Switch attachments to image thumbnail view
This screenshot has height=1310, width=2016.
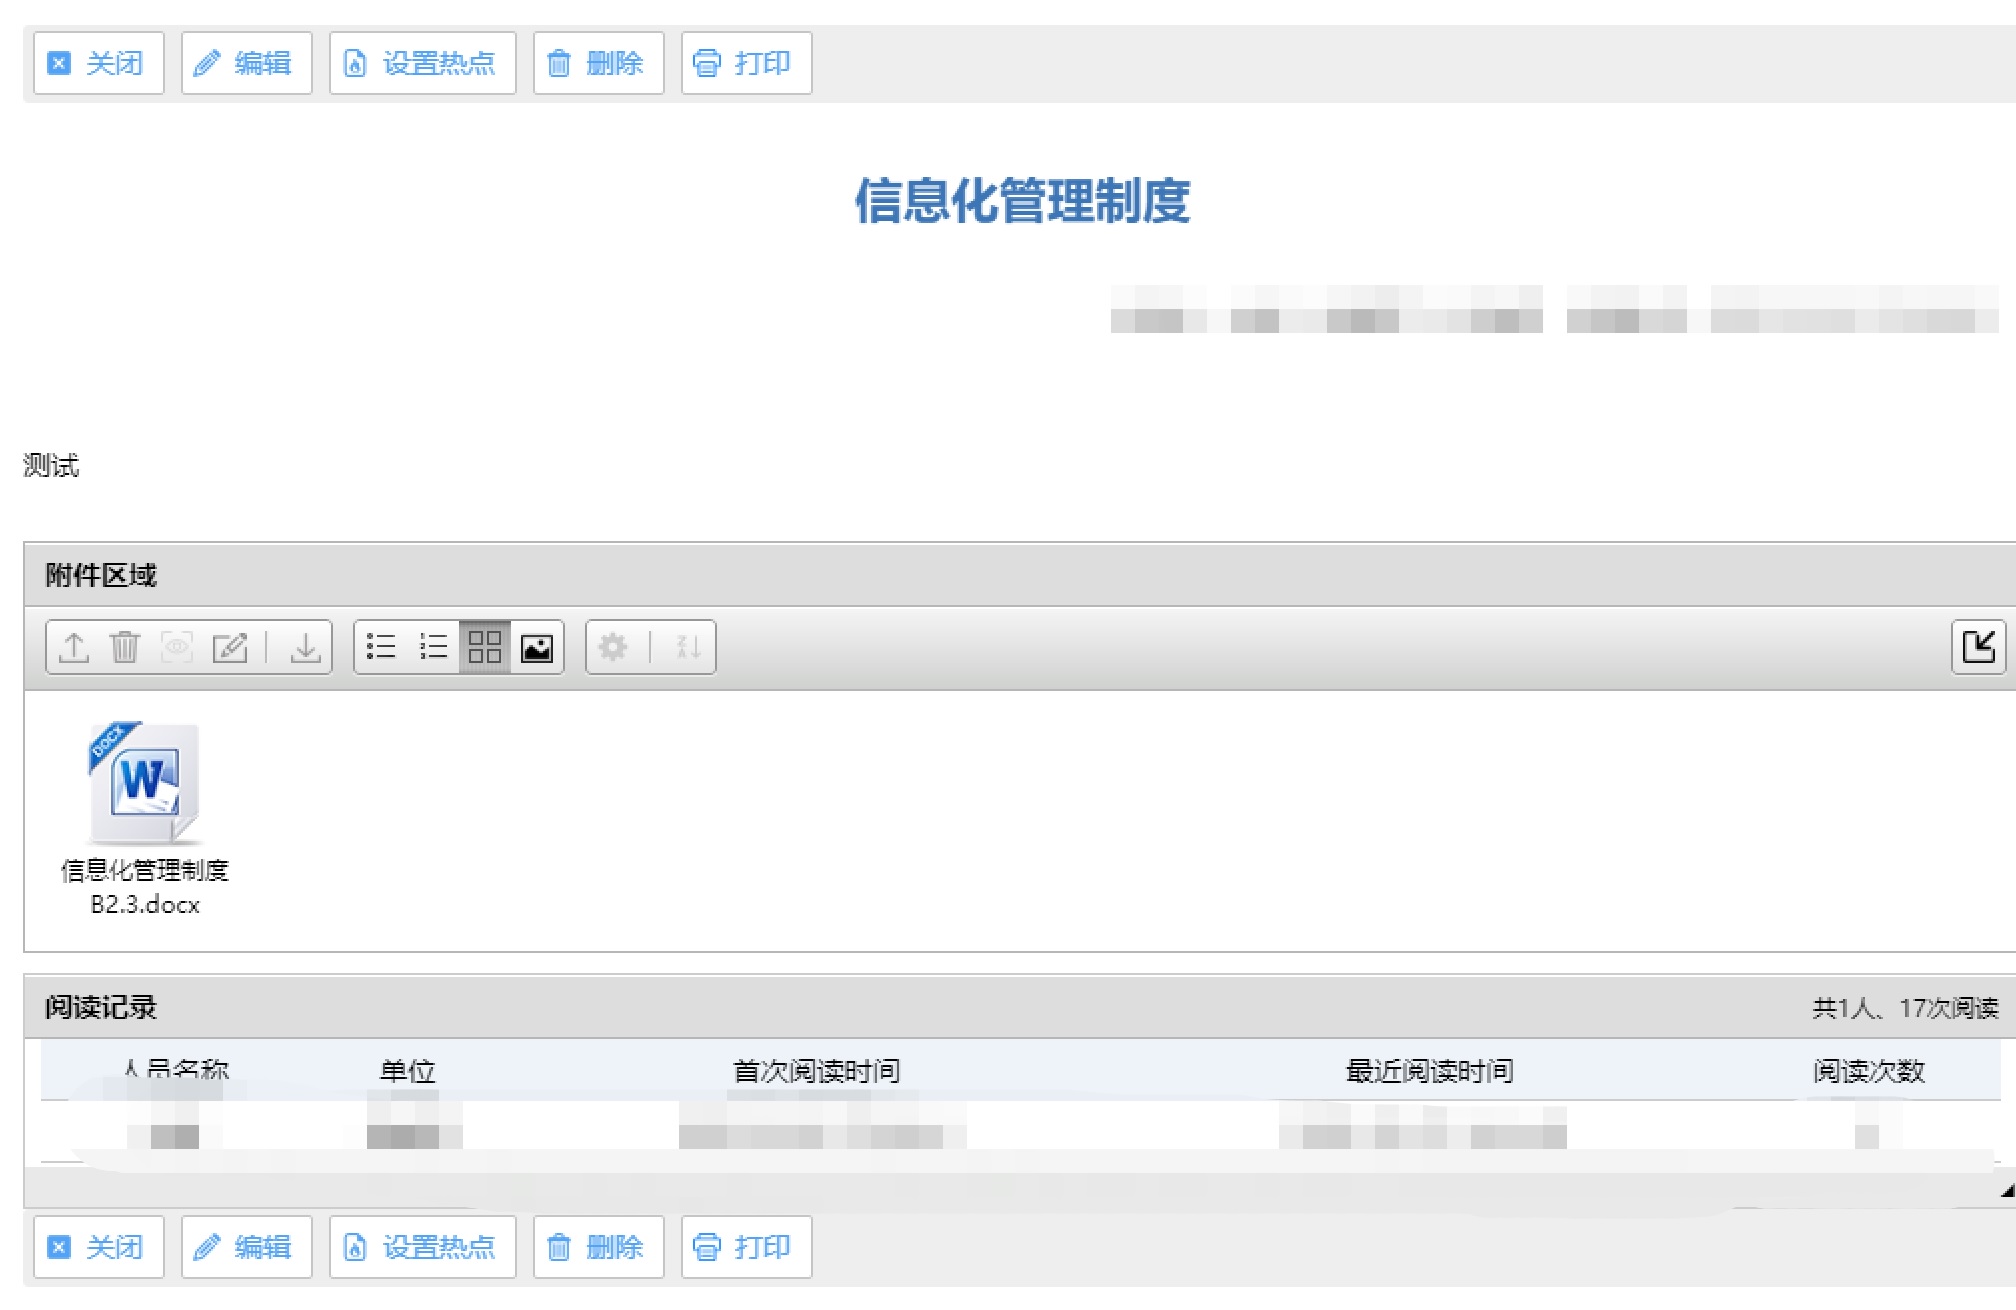[537, 647]
